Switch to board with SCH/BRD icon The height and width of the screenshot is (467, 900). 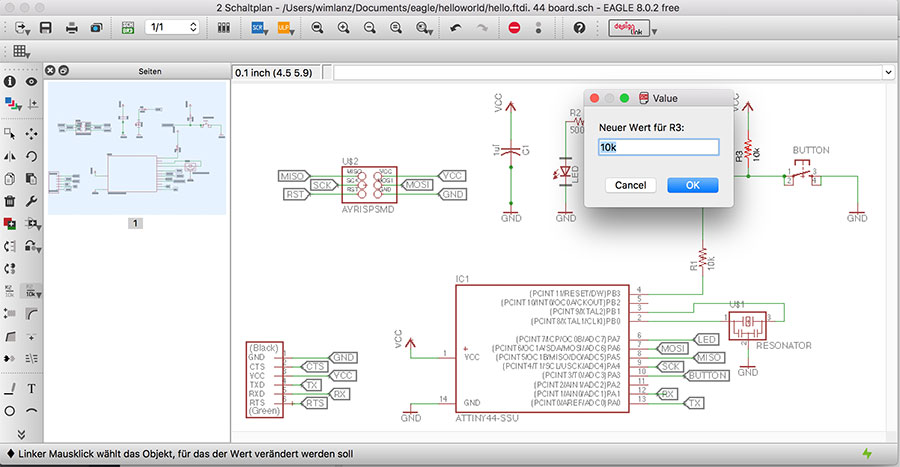click(128, 28)
